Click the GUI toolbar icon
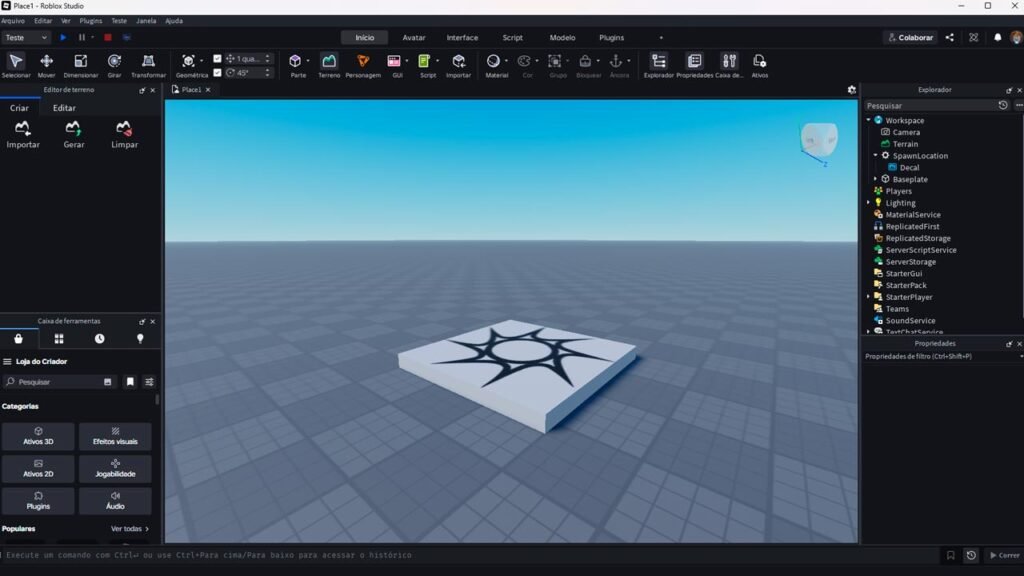 394,61
